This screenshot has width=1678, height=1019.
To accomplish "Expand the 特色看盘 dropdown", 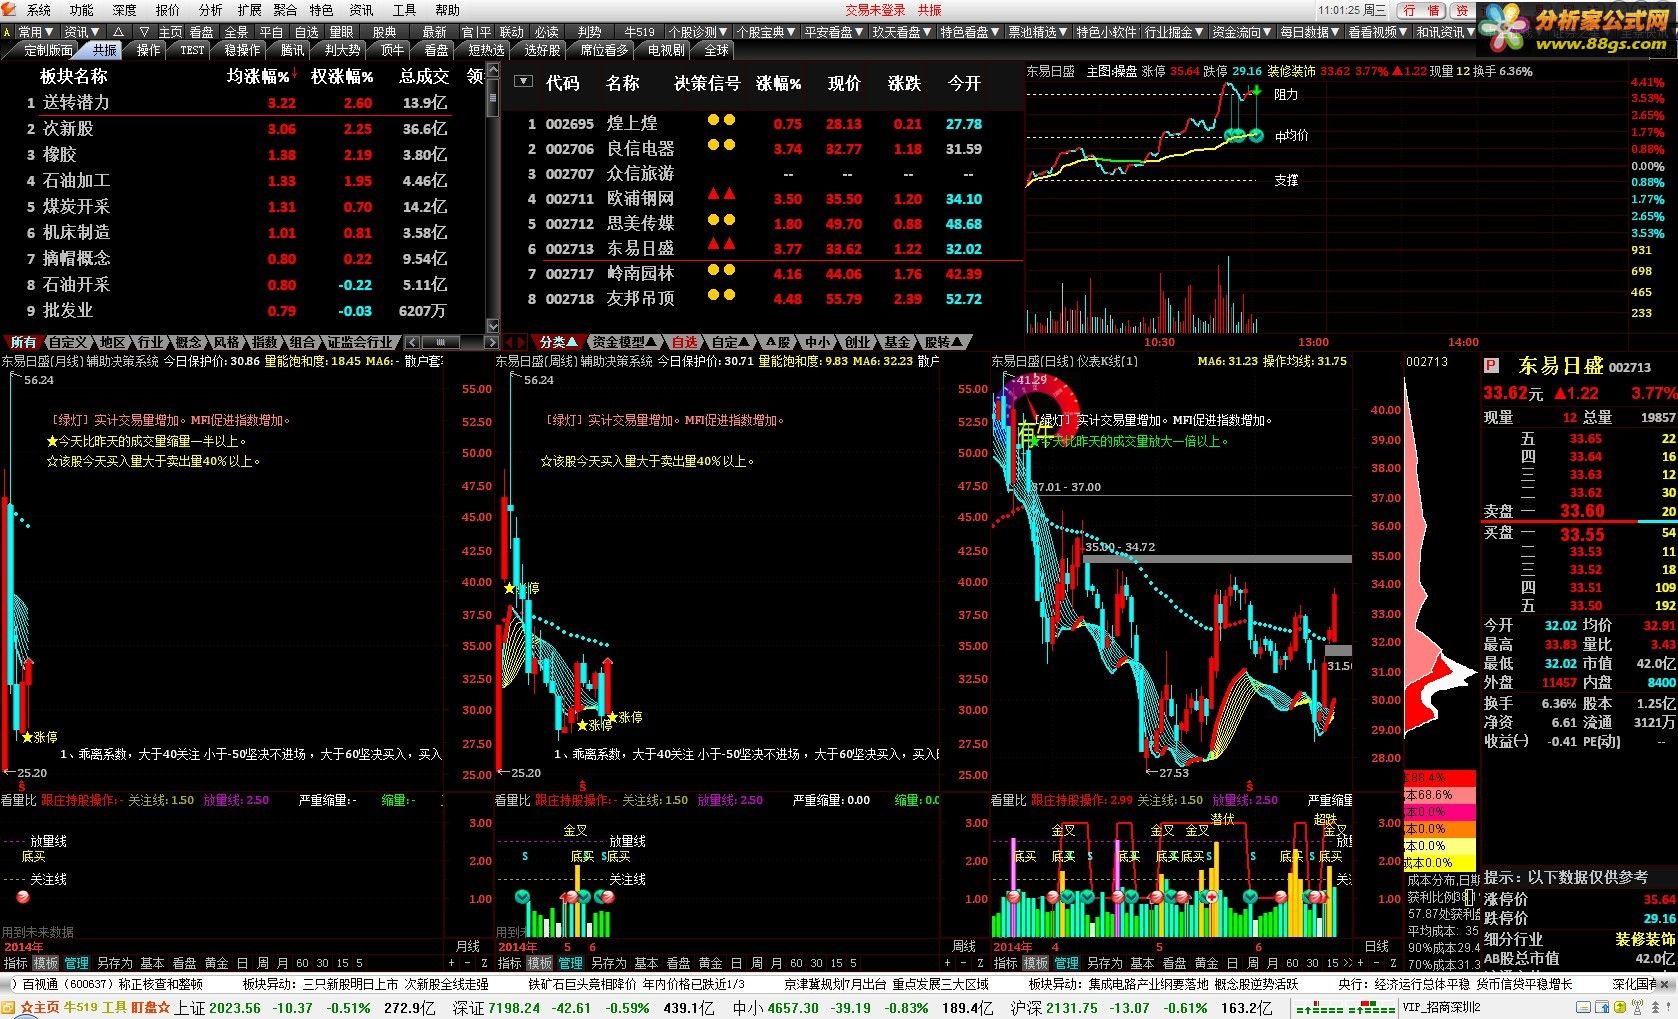I will 970,32.
